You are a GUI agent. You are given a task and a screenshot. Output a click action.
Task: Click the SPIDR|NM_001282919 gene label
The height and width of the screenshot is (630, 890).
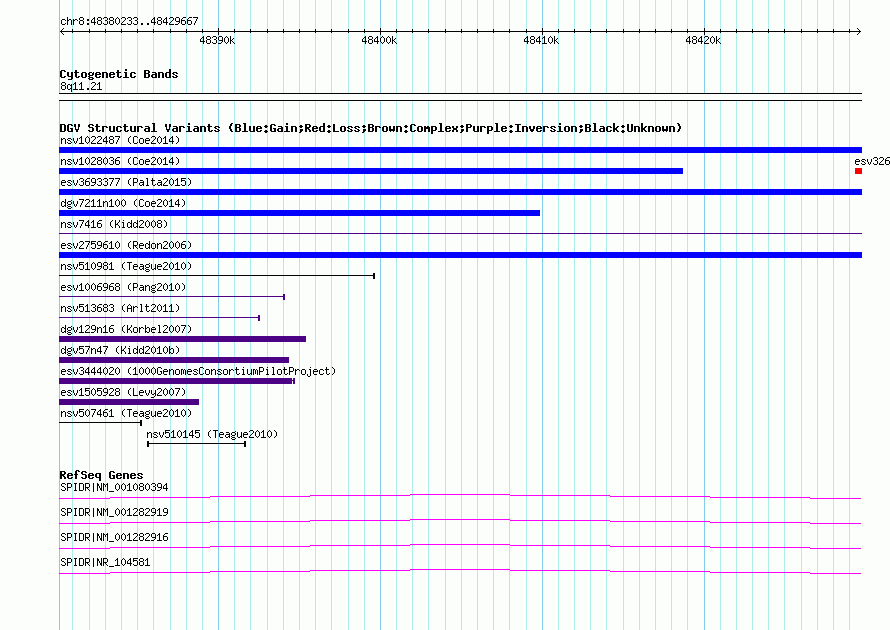pyautogui.click(x=114, y=513)
